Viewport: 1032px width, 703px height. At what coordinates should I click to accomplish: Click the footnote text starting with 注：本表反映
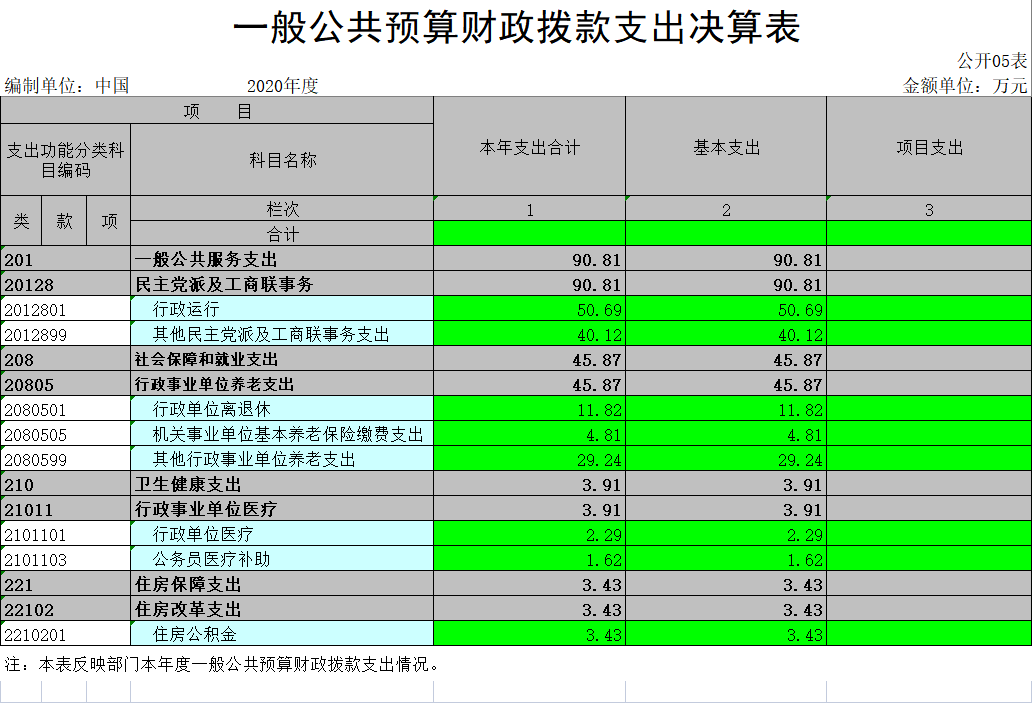coord(222,664)
